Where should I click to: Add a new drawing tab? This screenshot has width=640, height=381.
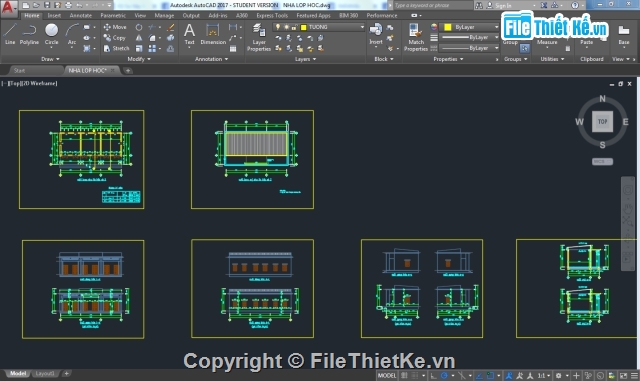point(128,70)
